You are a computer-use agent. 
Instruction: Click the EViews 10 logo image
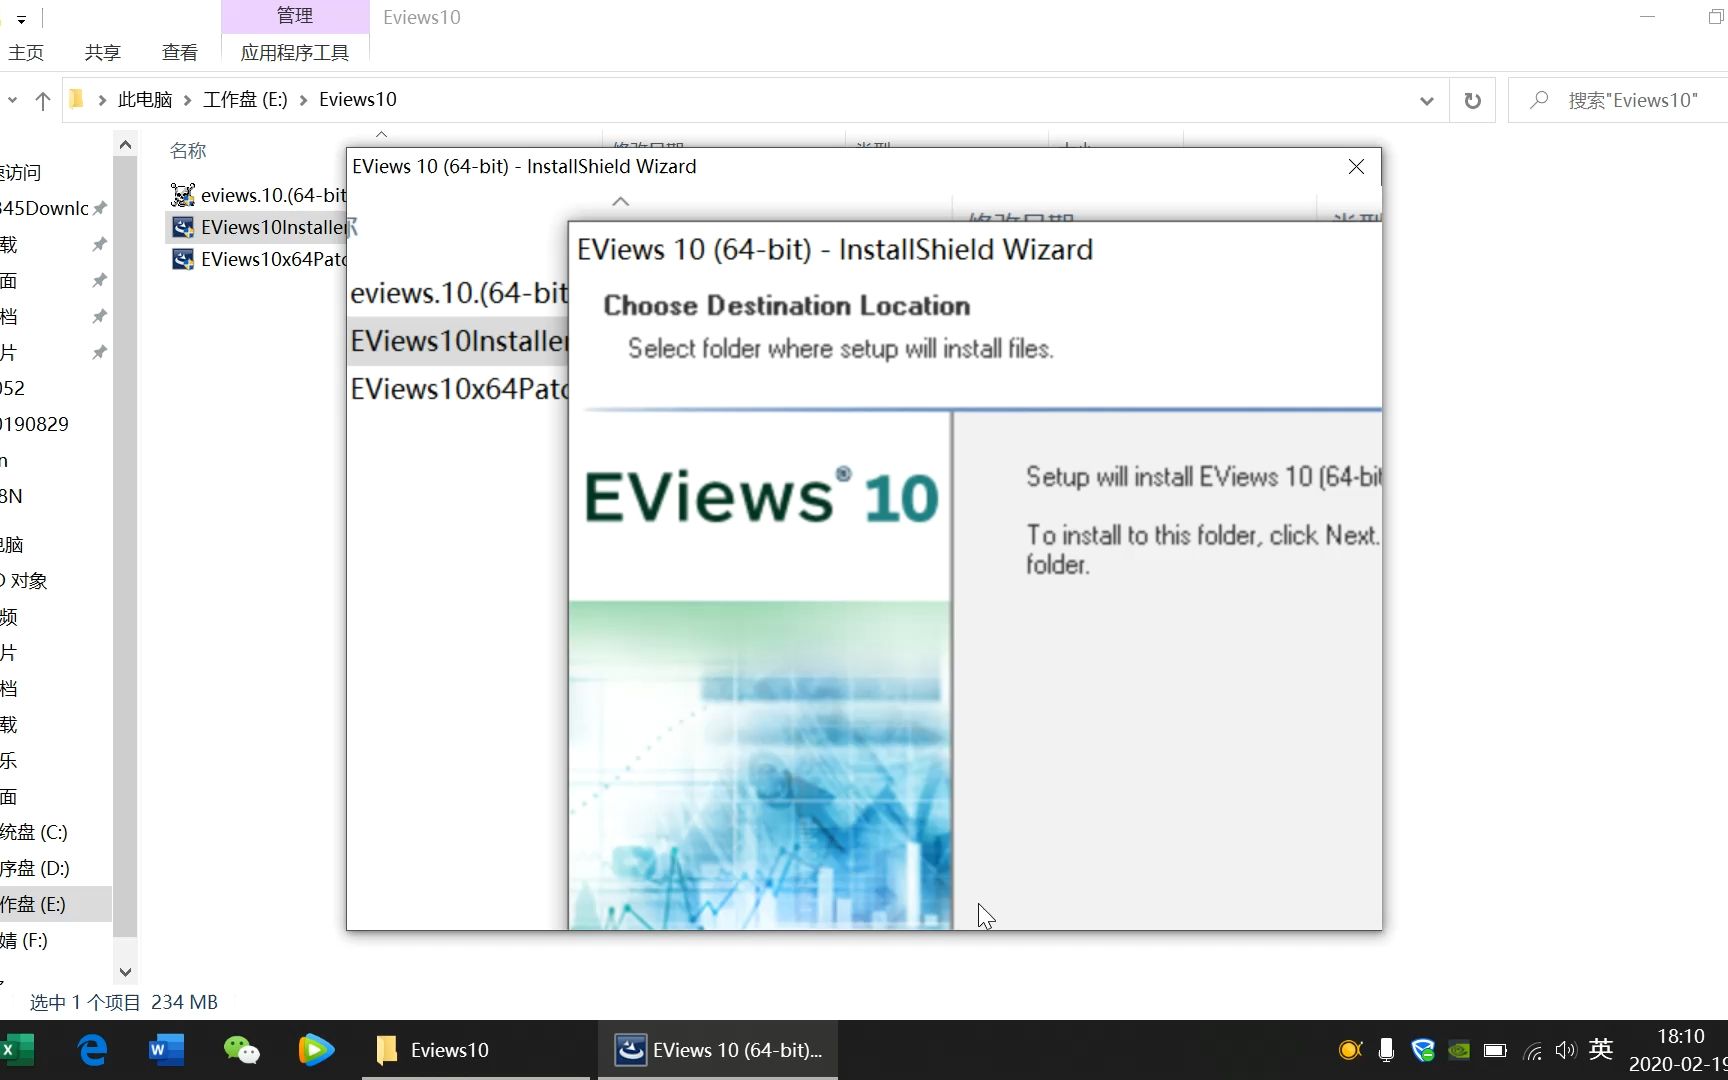click(761, 496)
